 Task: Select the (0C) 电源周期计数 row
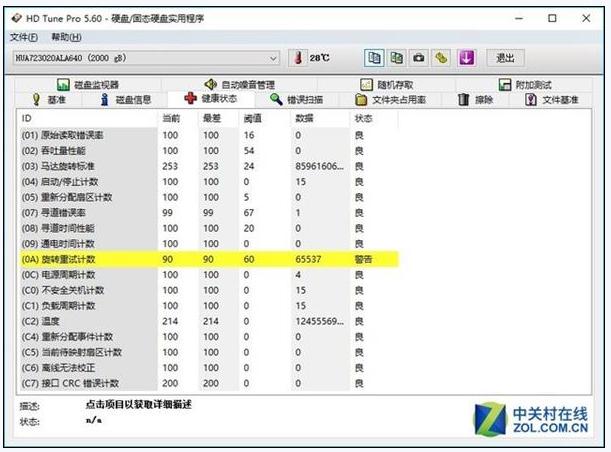pos(208,275)
